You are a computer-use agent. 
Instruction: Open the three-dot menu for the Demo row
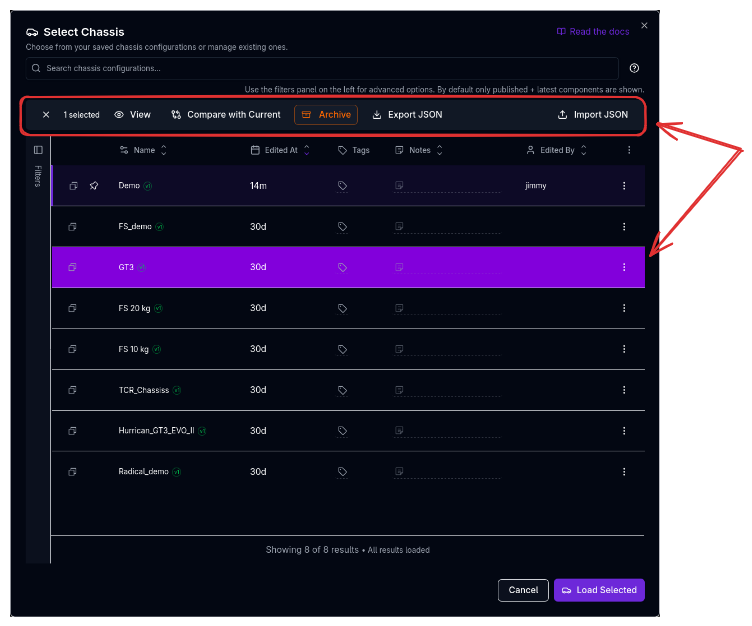[x=624, y=186]
